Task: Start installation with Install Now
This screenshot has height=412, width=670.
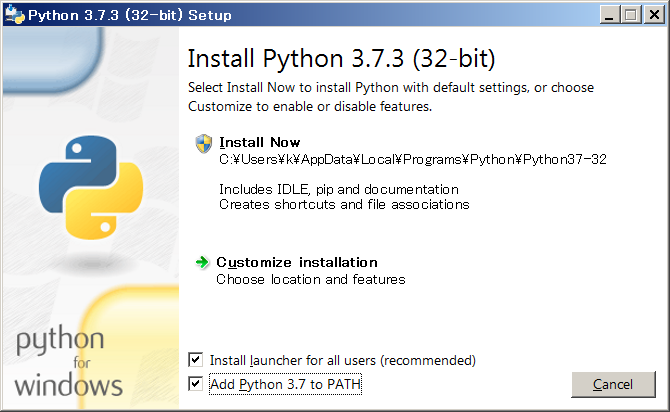Action: click(x=259, y=142)
